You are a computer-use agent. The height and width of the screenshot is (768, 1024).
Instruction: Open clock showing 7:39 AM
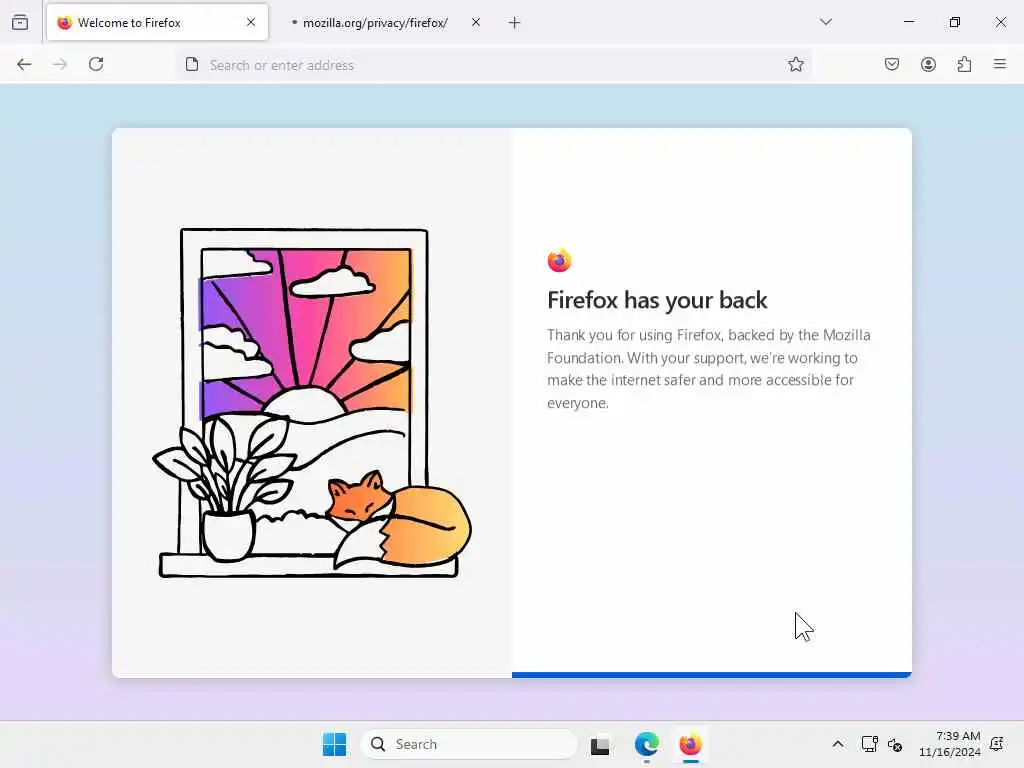pyautogui.click(x=950, y=744)
